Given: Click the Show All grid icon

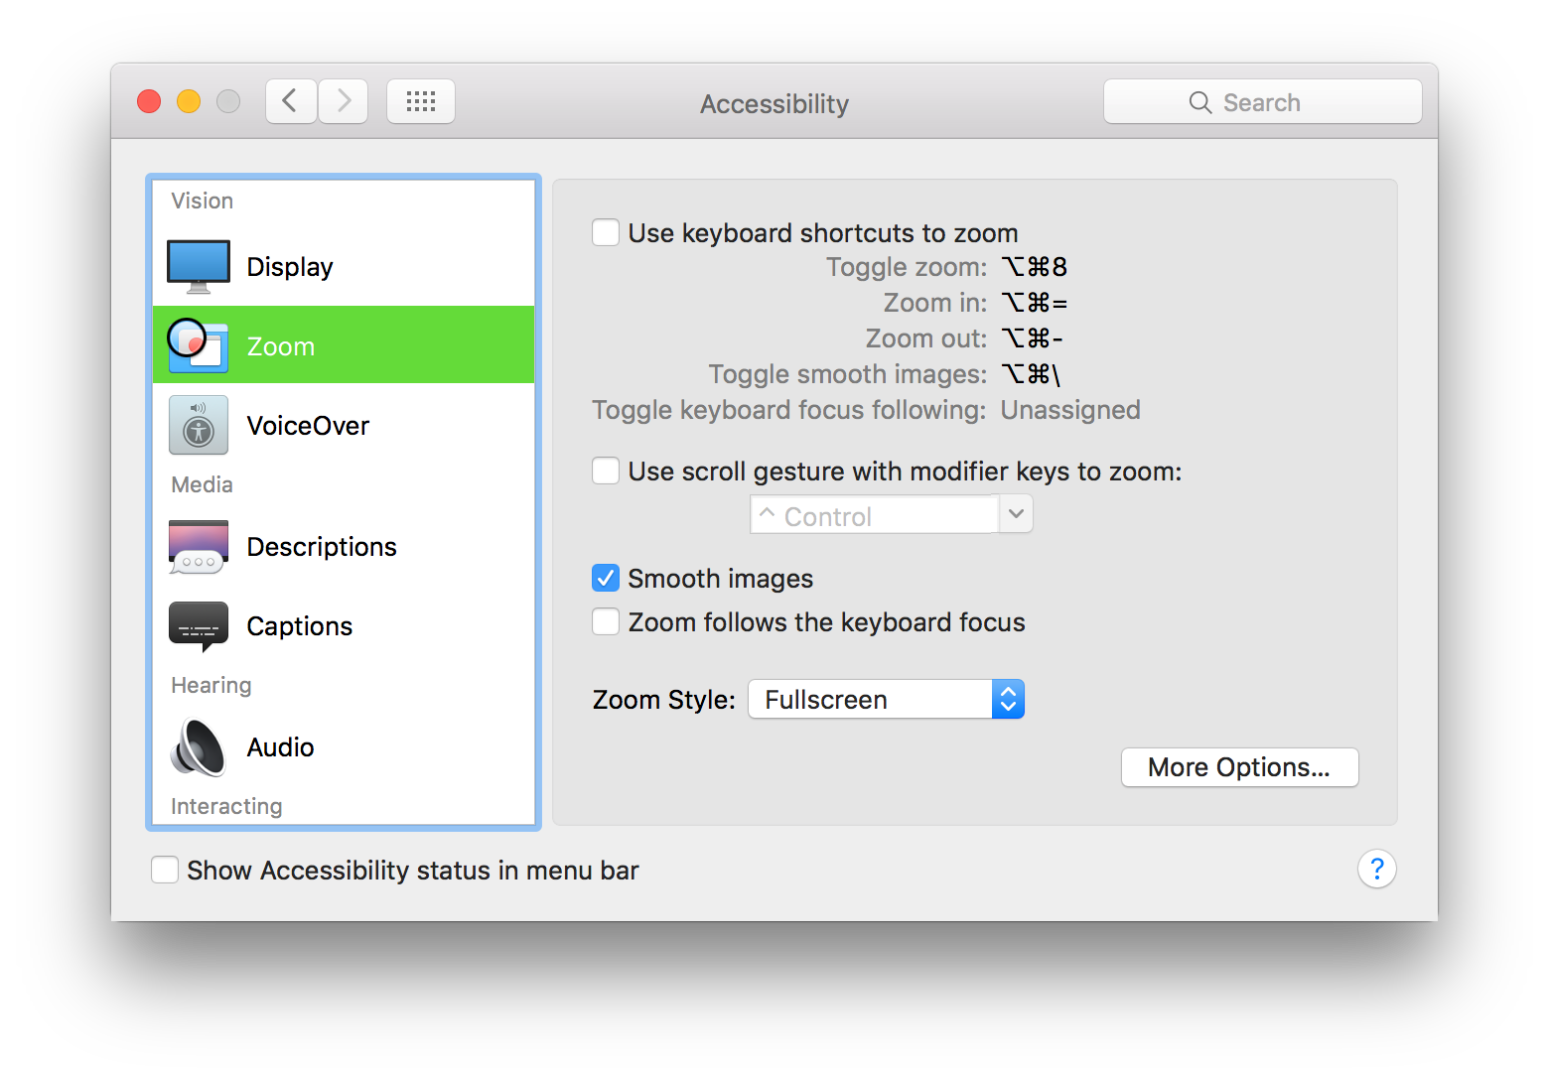Looking at the screenshot, I should pos(420,101).
